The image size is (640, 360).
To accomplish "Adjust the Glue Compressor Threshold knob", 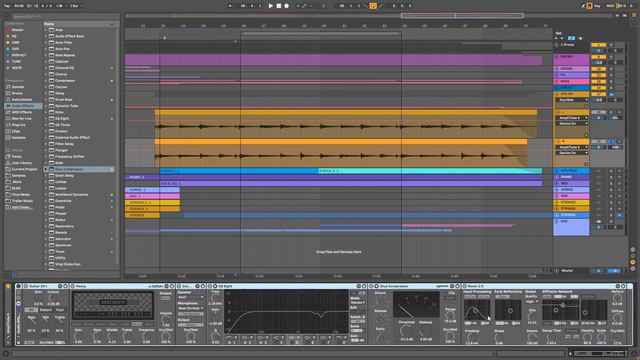I will pyautogui.click(x=406, y=331).
